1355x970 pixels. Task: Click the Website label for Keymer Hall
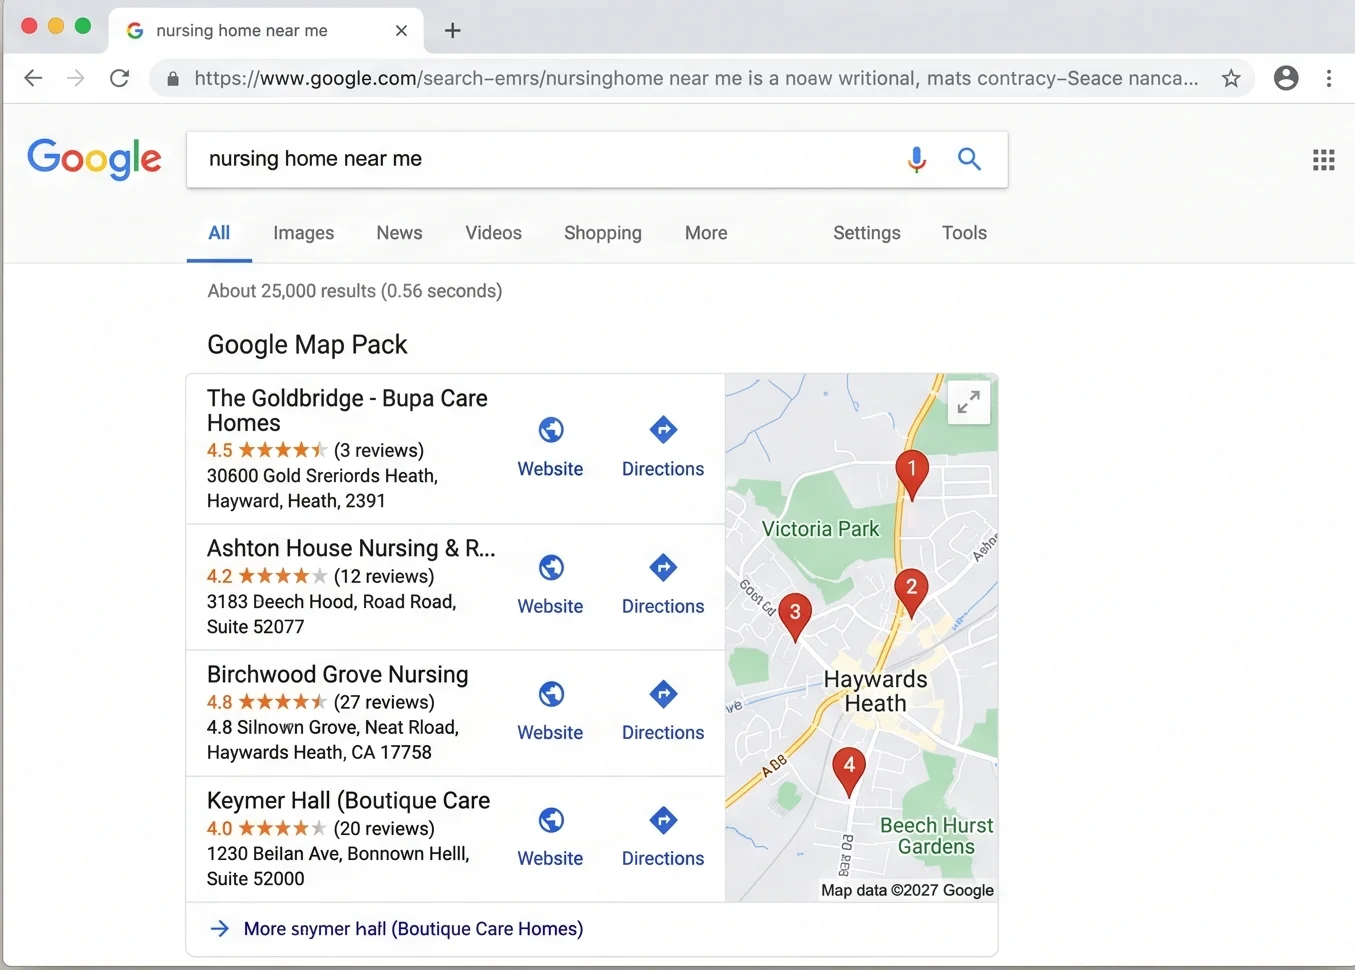[x=550, y=858]
